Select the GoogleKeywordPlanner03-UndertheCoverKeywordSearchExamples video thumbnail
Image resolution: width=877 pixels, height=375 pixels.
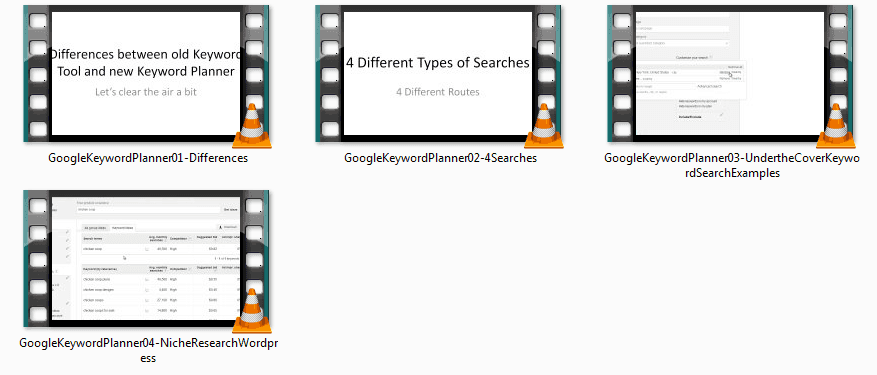point(730,74)
